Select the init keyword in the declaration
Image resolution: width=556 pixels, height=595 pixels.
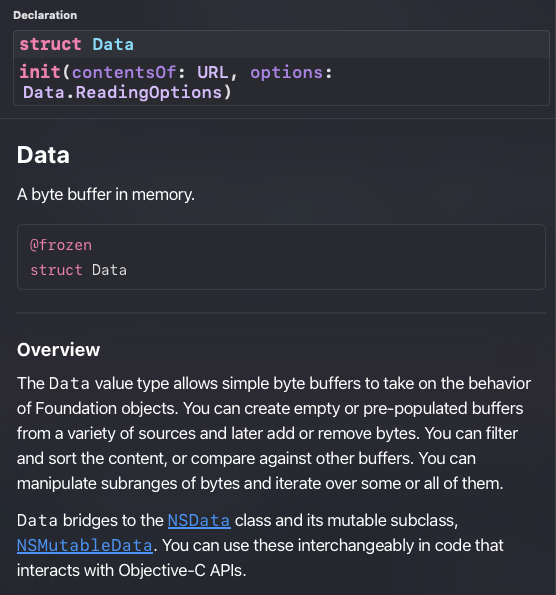pyautogui.click(x=40, y=72)
